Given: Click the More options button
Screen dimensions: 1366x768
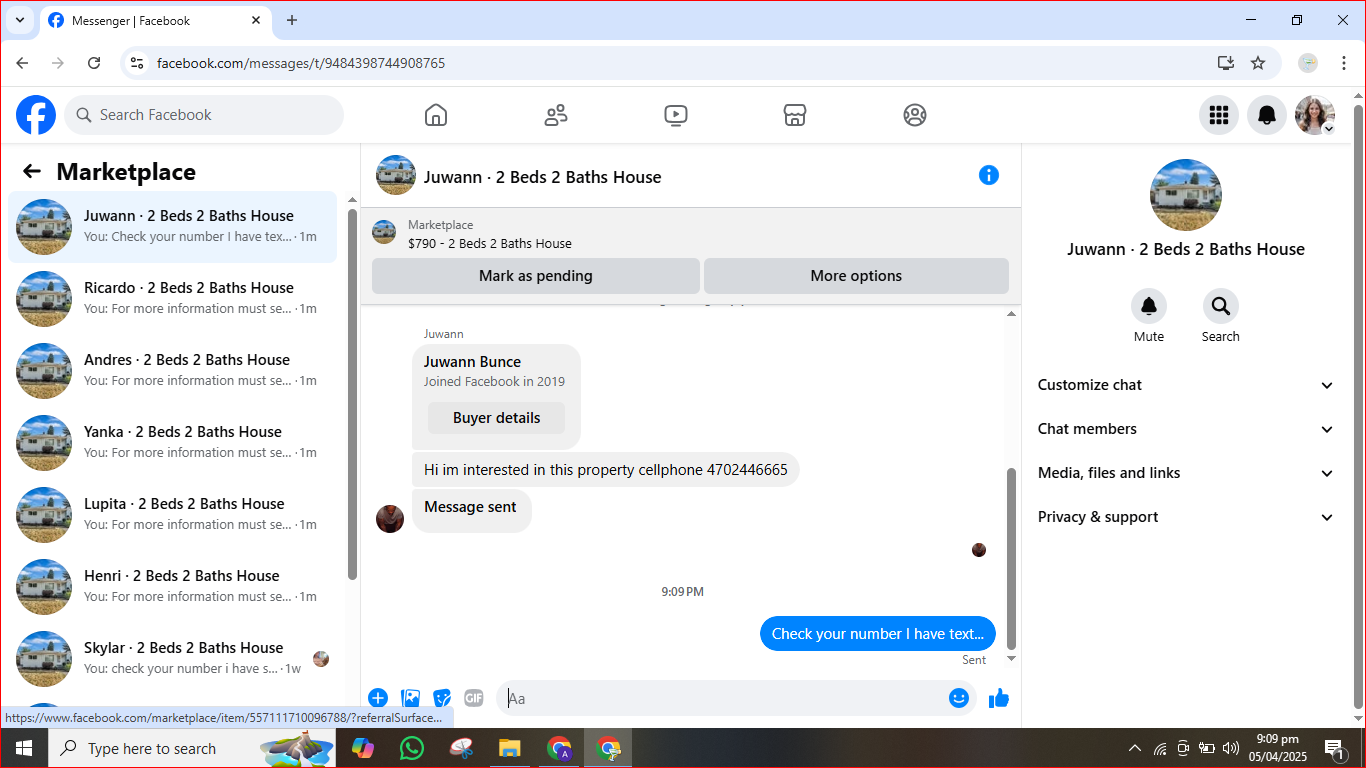Looking at the screenshot, I should coord(856,276).
